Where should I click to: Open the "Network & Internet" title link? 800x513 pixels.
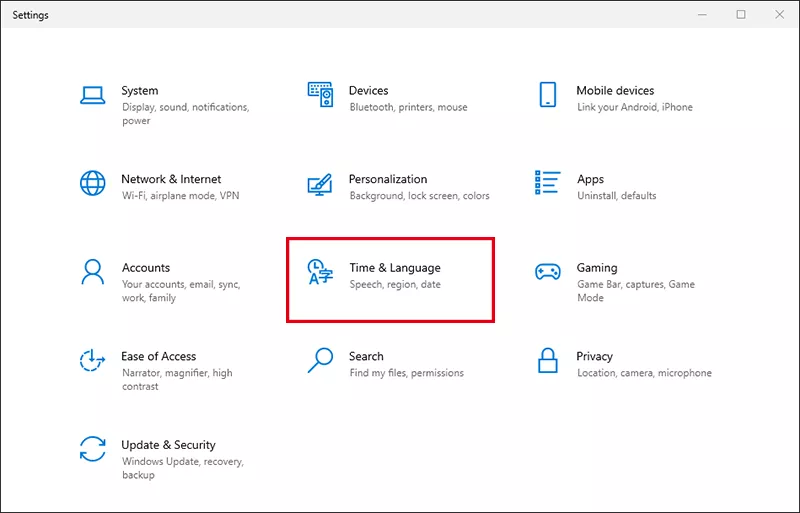click(x=171, y=179)
